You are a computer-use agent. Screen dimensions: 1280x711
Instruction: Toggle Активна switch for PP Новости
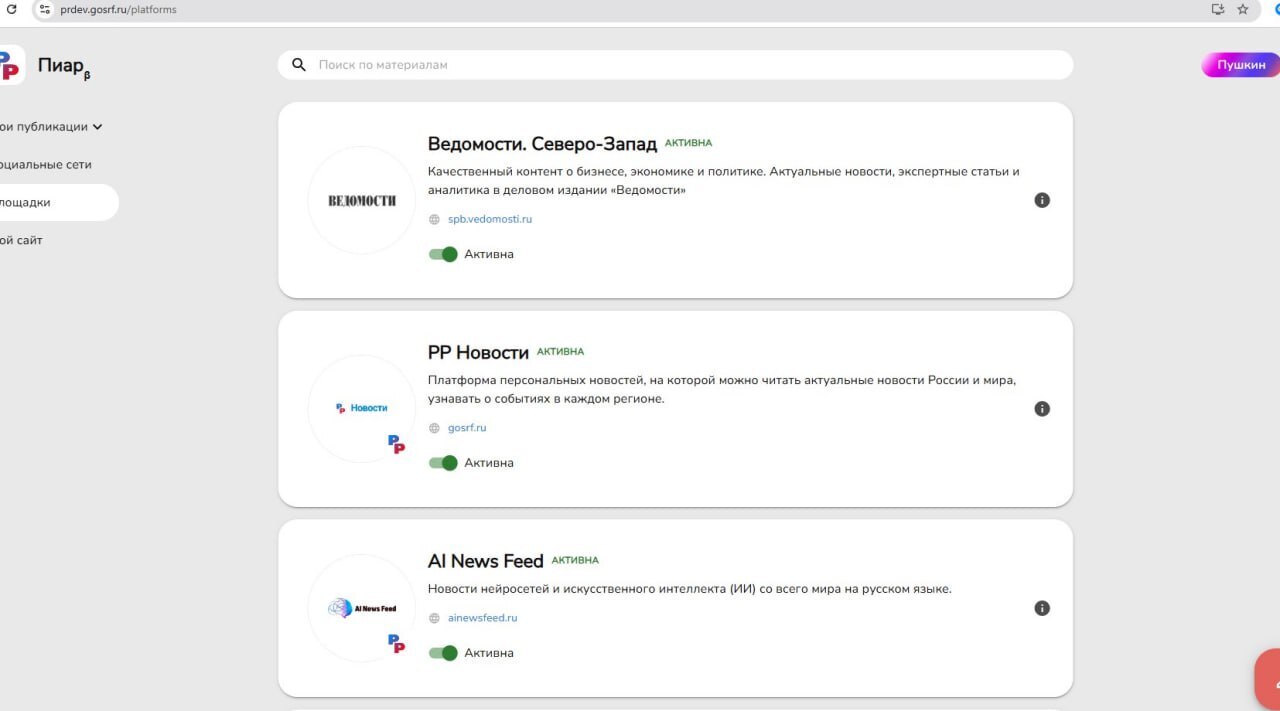pyautogui.click(x=443, y=463)
